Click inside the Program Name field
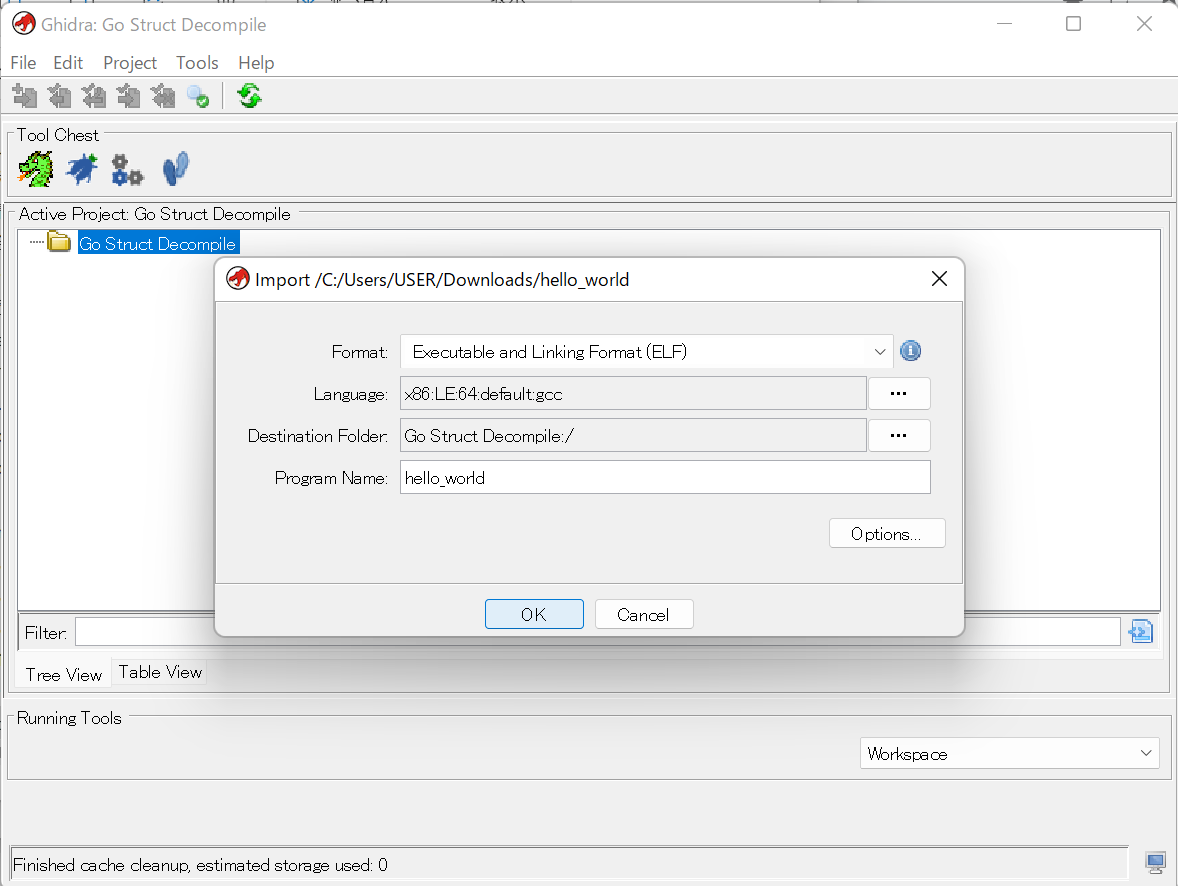This screenshot has width=1178, height=886. click(665, 477)
